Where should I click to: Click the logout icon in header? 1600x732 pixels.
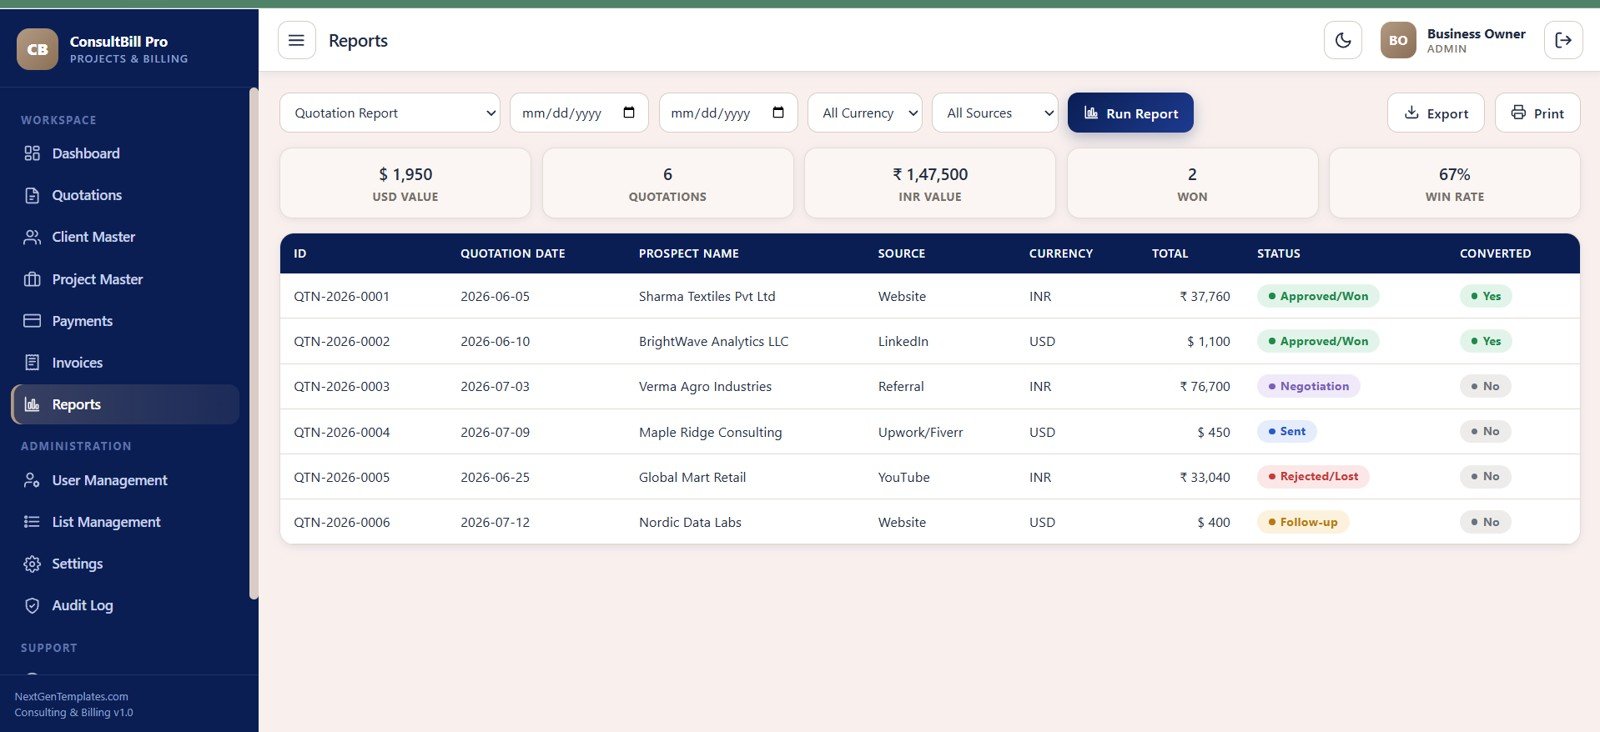click(x=1563, y=40)
